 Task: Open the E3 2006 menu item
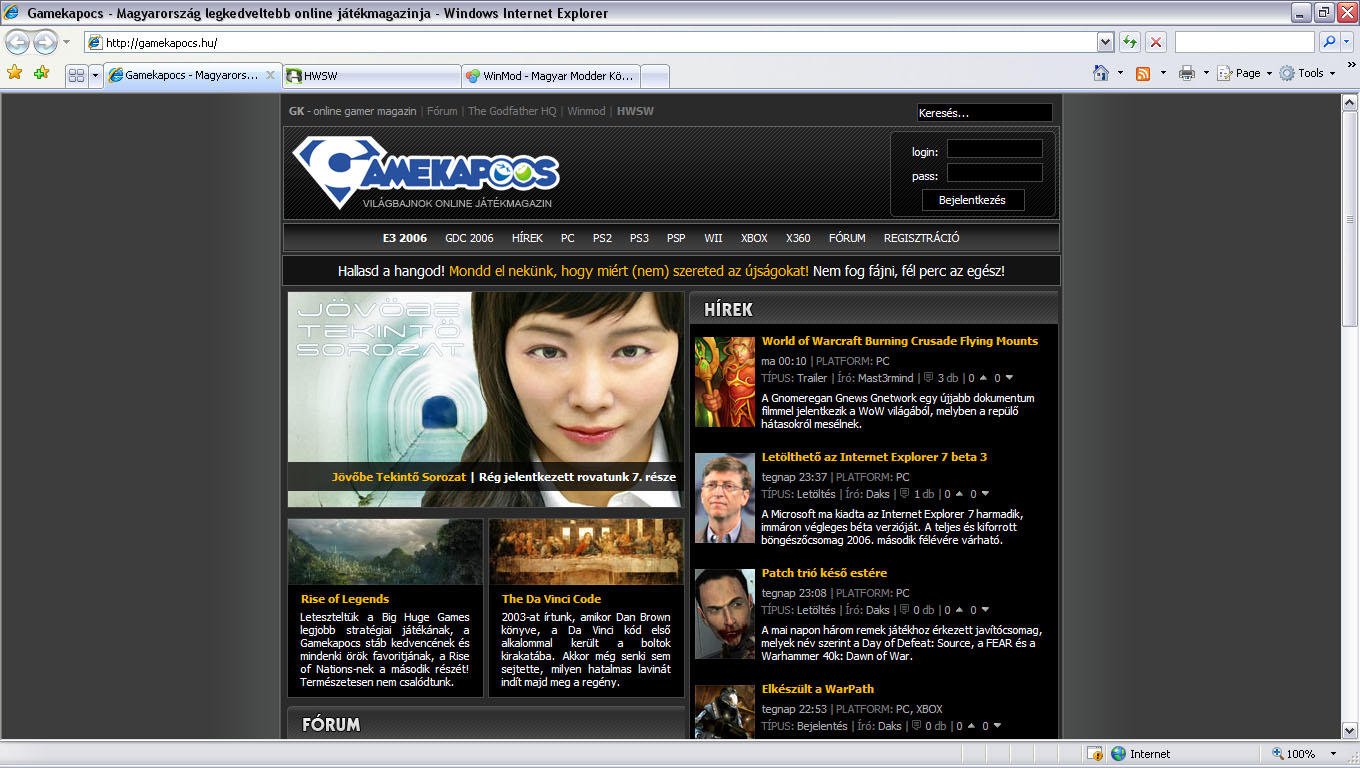click(405, 238)
